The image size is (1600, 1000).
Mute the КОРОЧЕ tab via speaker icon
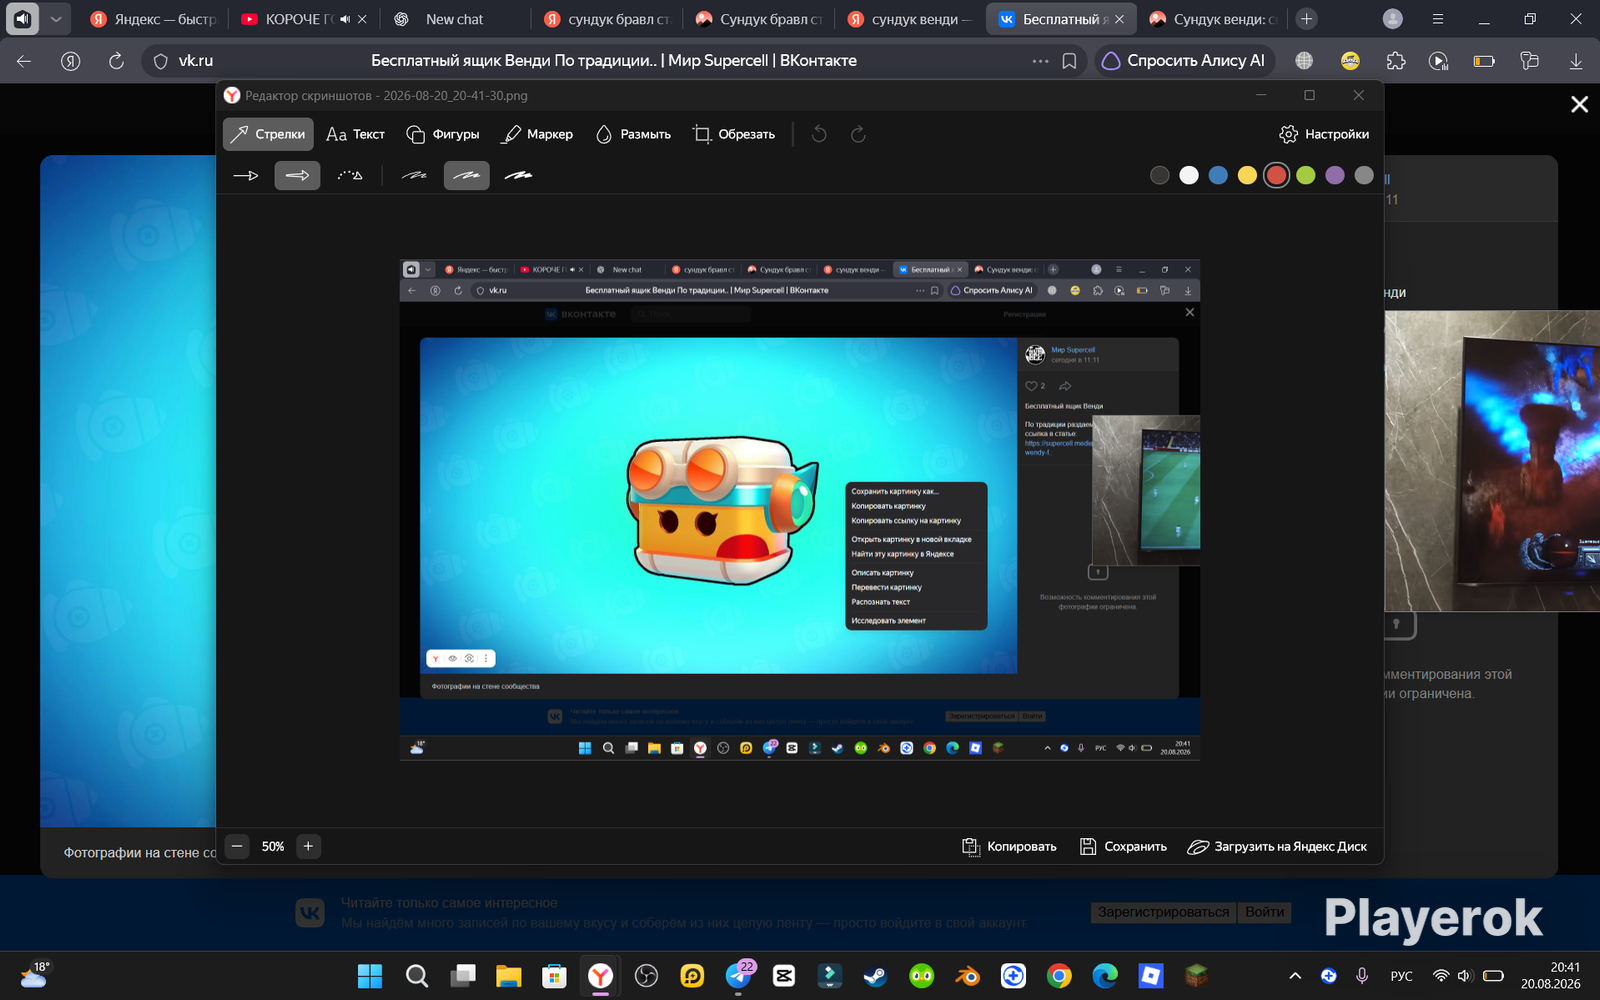(345, 19)
